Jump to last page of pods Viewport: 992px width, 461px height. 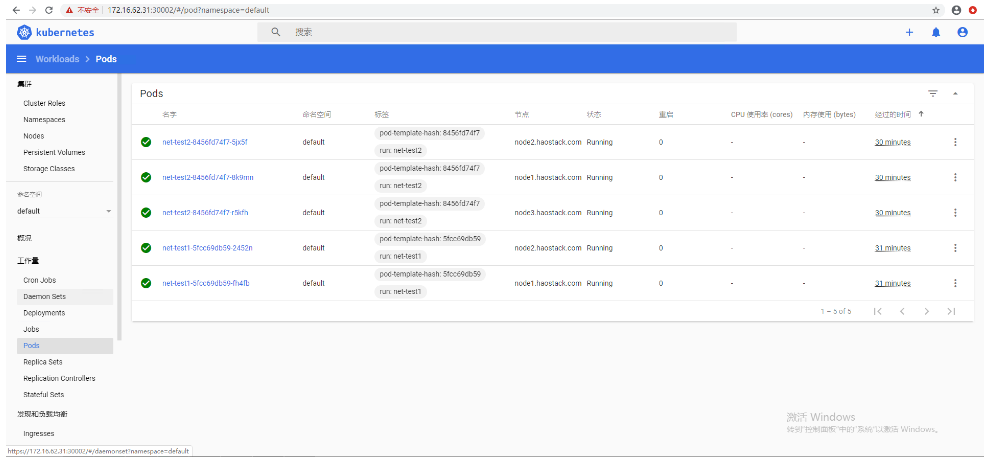(951, 311)
